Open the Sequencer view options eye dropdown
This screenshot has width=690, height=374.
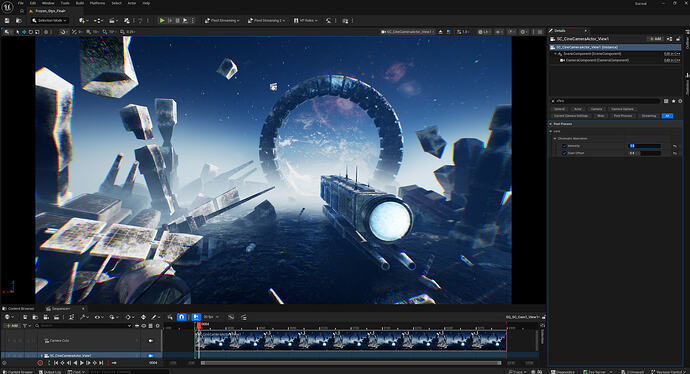[x=98, y=317]
